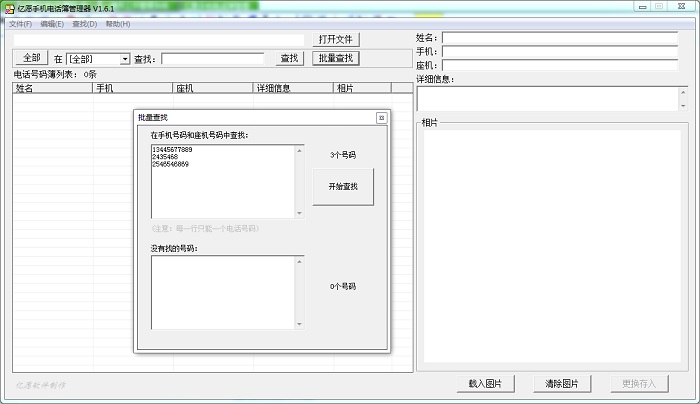This screenshot has height=404, width=700.
Task: Close the 批量查找 dialog
Action: coord(381,118)
